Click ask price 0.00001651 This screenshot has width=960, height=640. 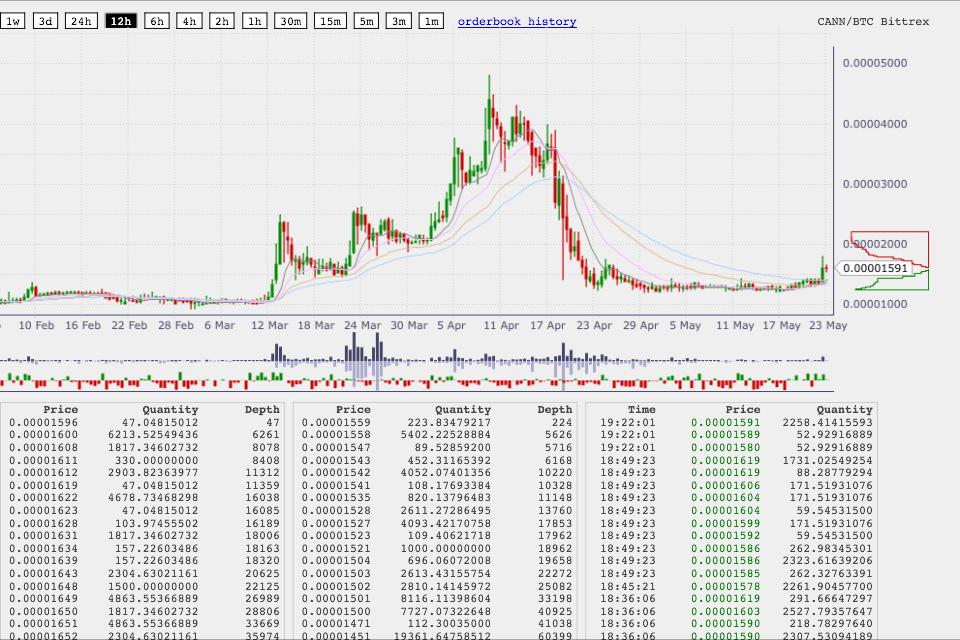coord(43,624)
